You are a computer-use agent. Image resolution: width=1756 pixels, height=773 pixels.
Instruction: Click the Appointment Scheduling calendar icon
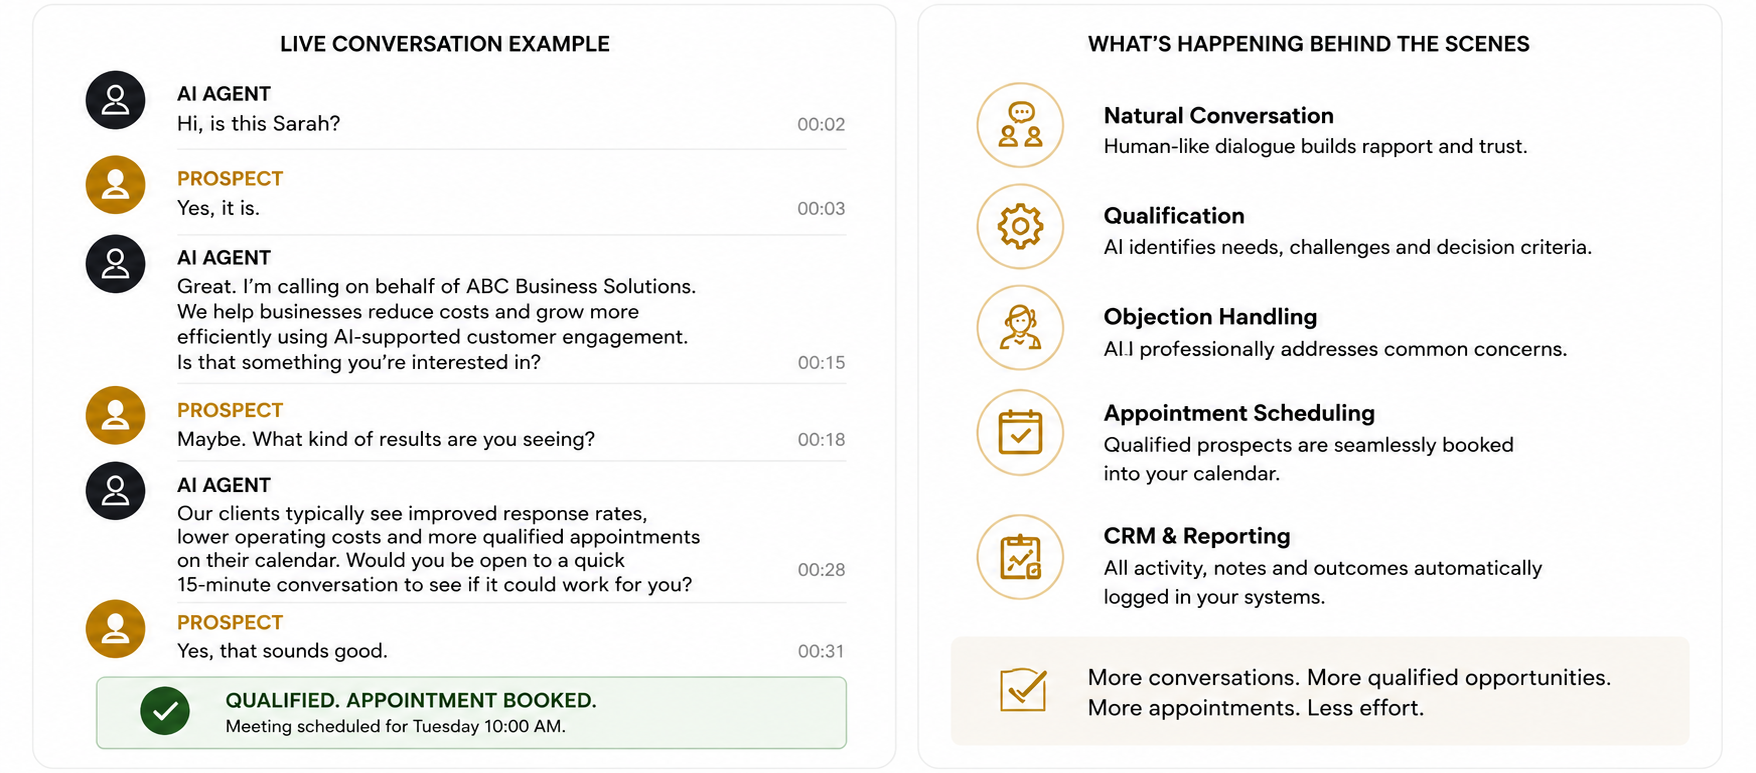pos(1020,432)
